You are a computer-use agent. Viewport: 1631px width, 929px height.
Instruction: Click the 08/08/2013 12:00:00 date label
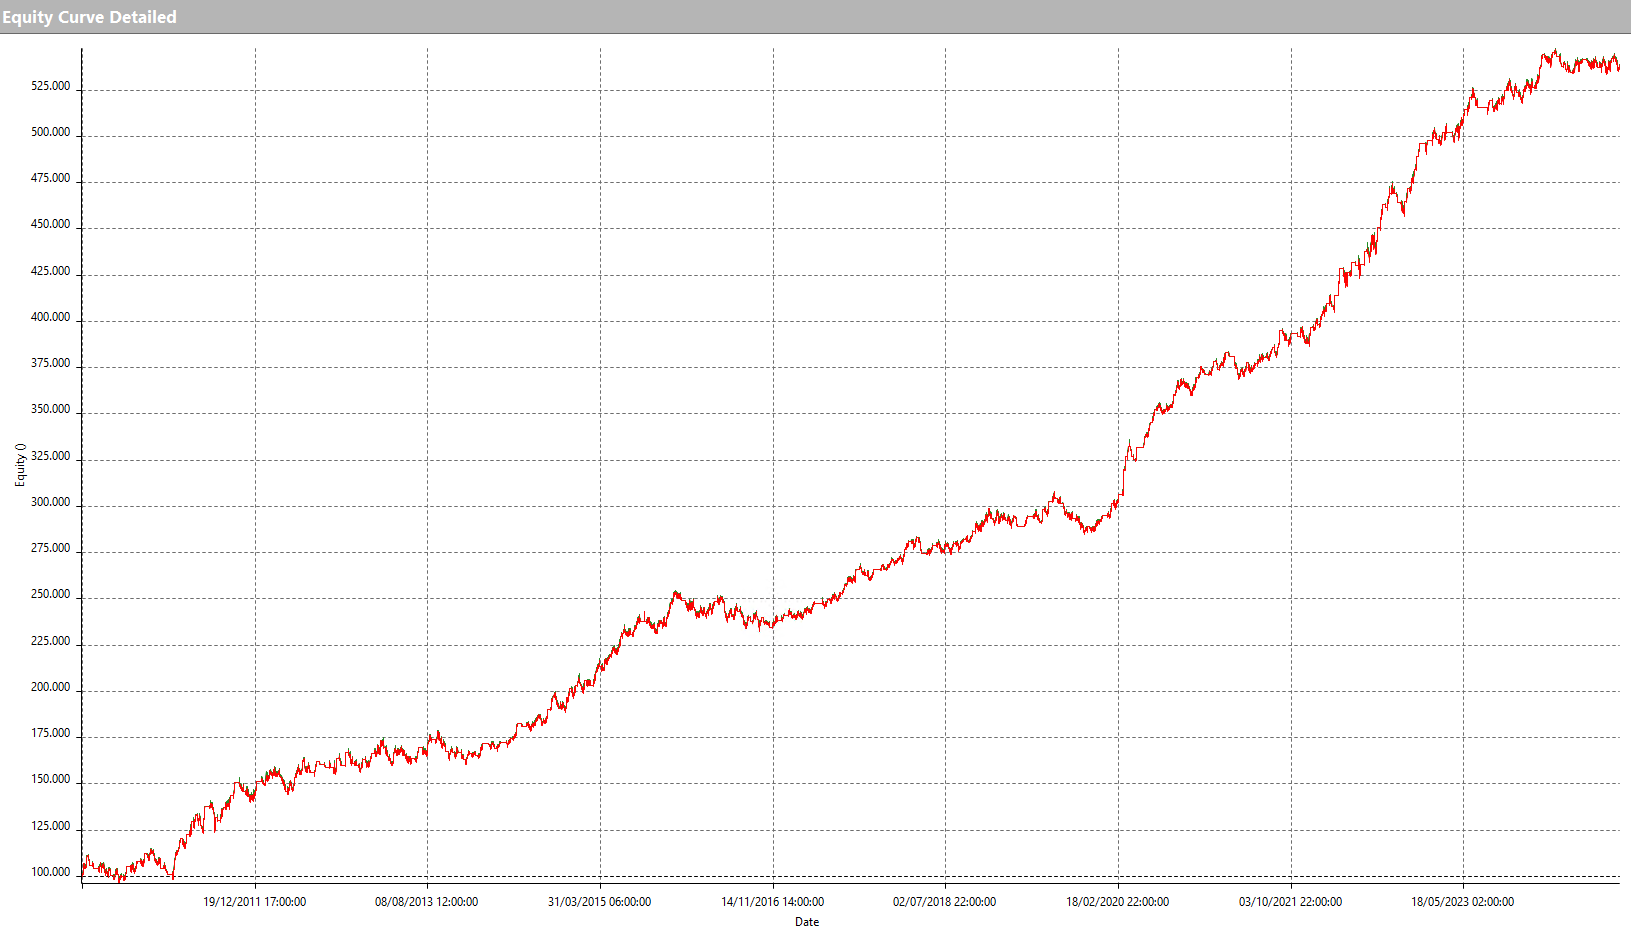click(x=427, y=901)
